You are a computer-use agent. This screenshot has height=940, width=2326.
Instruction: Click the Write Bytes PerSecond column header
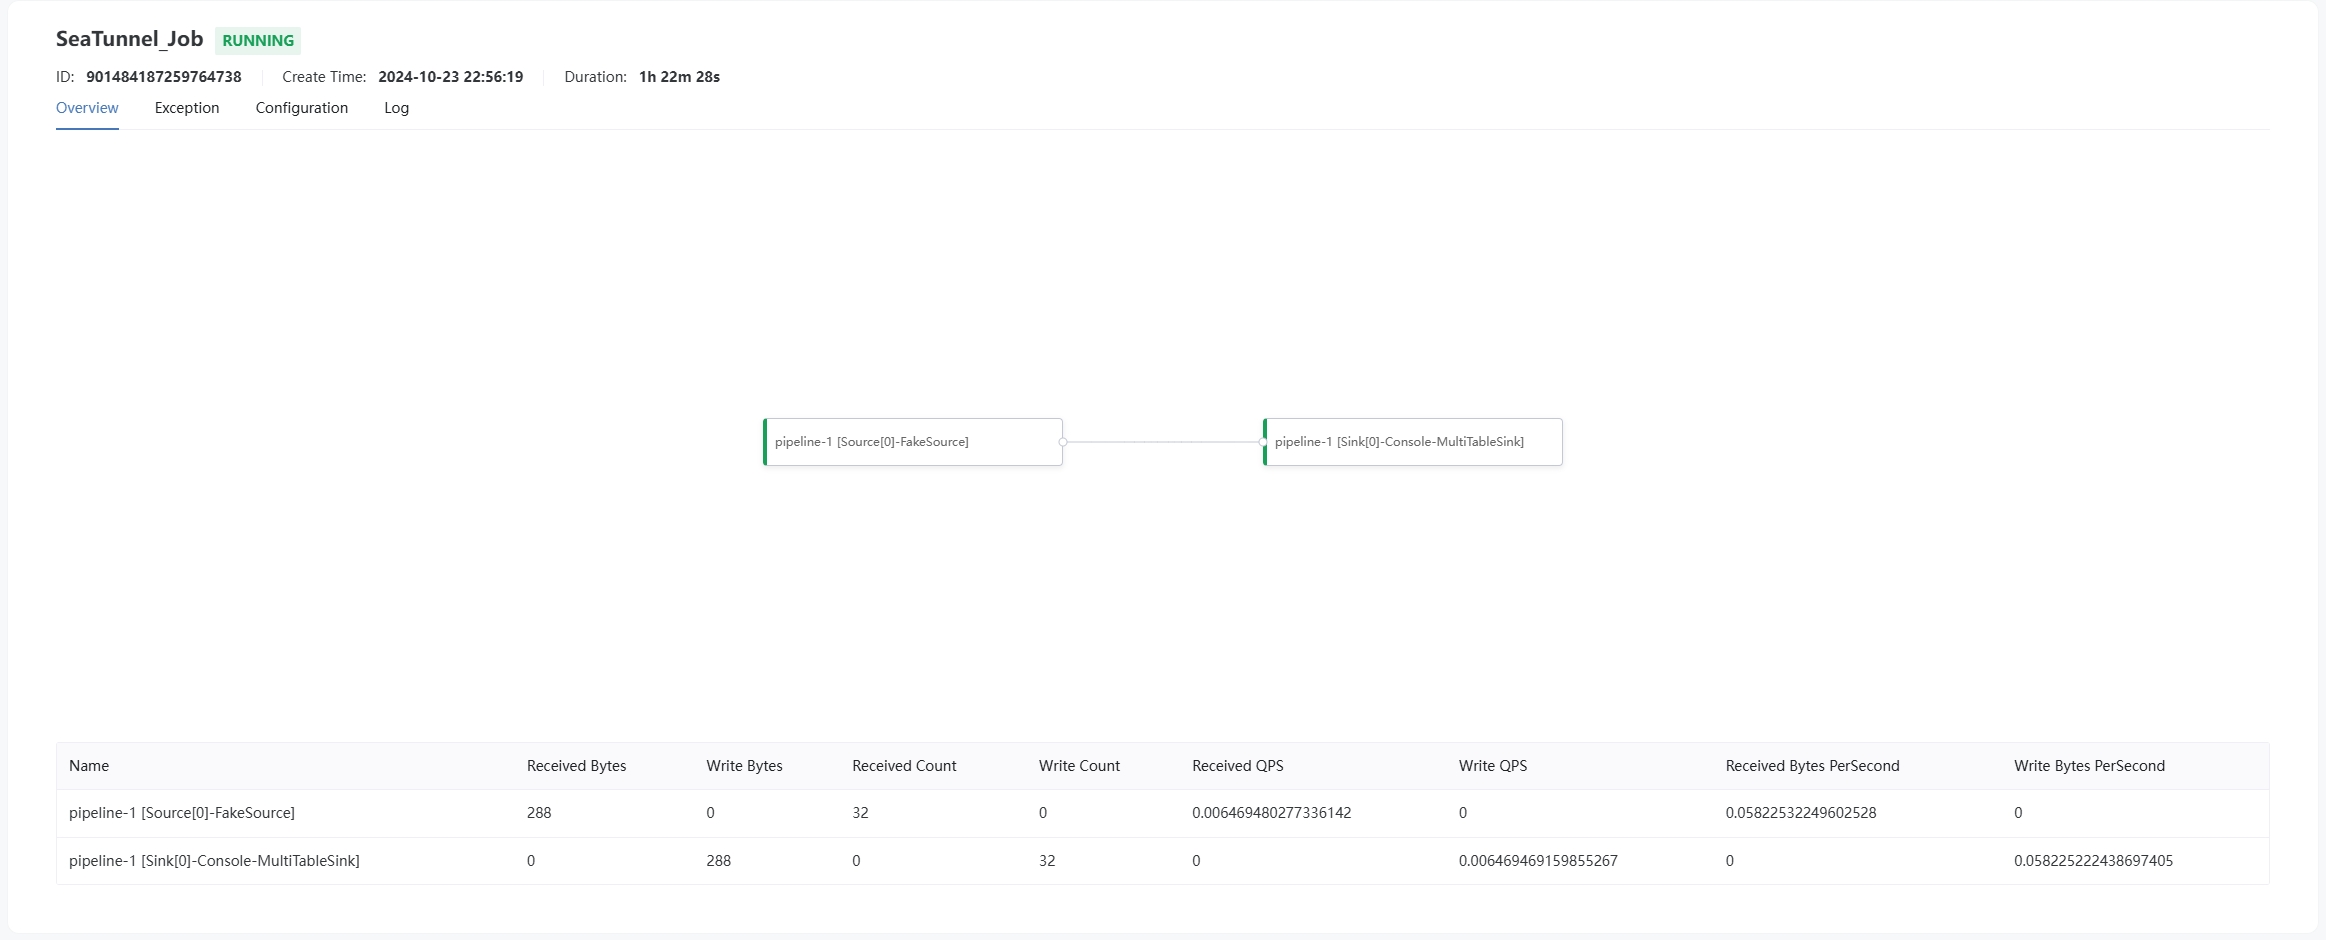coord(2089,766)
